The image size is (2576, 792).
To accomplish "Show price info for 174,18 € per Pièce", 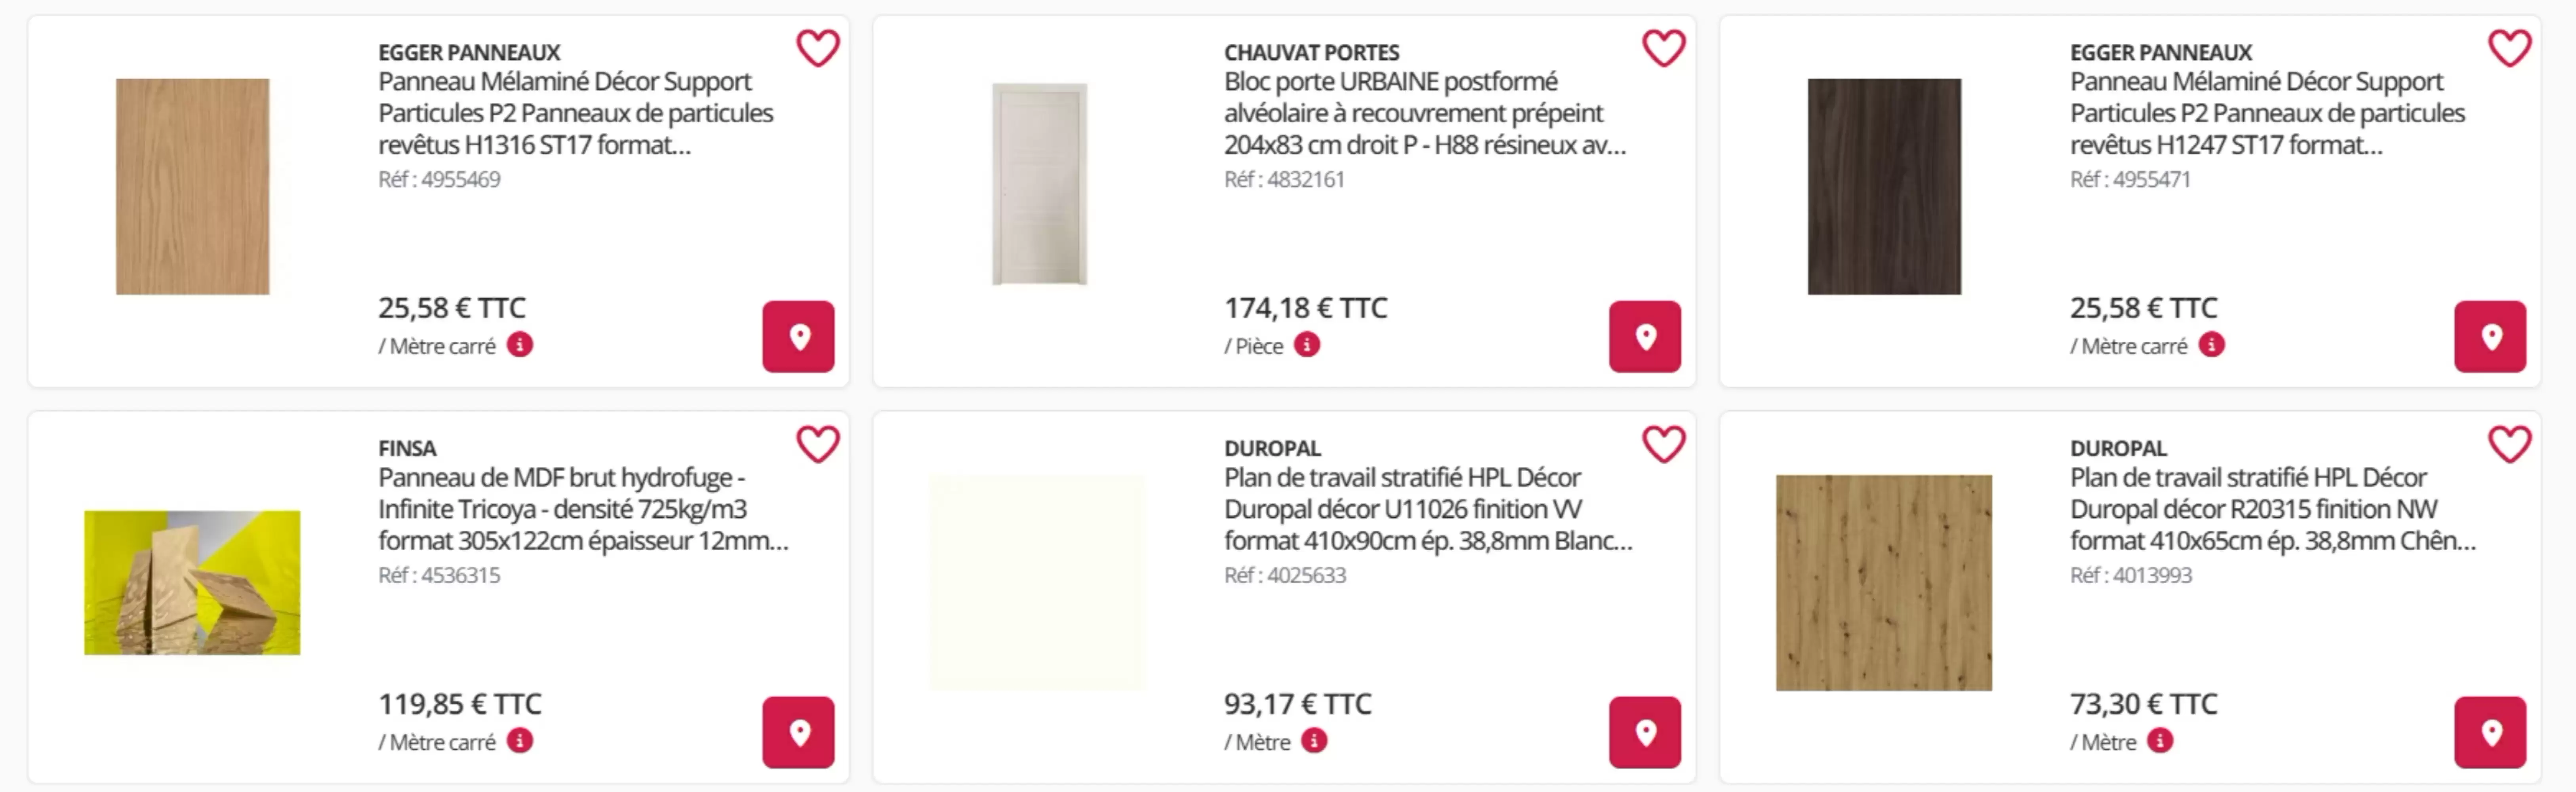I will tap(1307, 345).
